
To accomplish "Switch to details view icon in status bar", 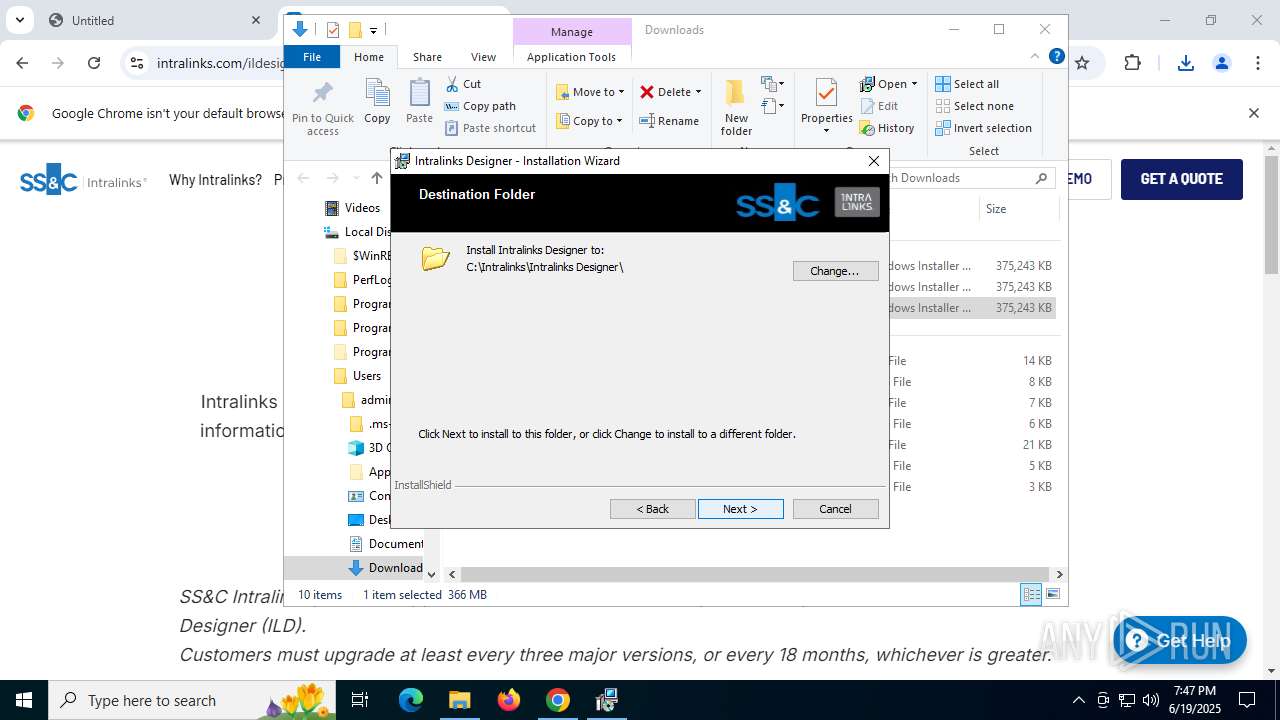I will click(1031, 595).
